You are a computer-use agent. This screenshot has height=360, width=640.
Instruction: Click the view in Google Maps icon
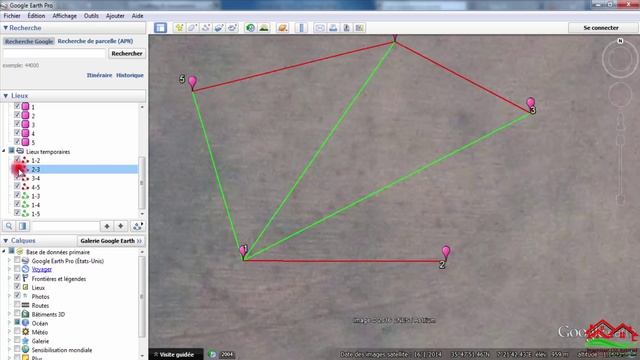tap(360, 27)
